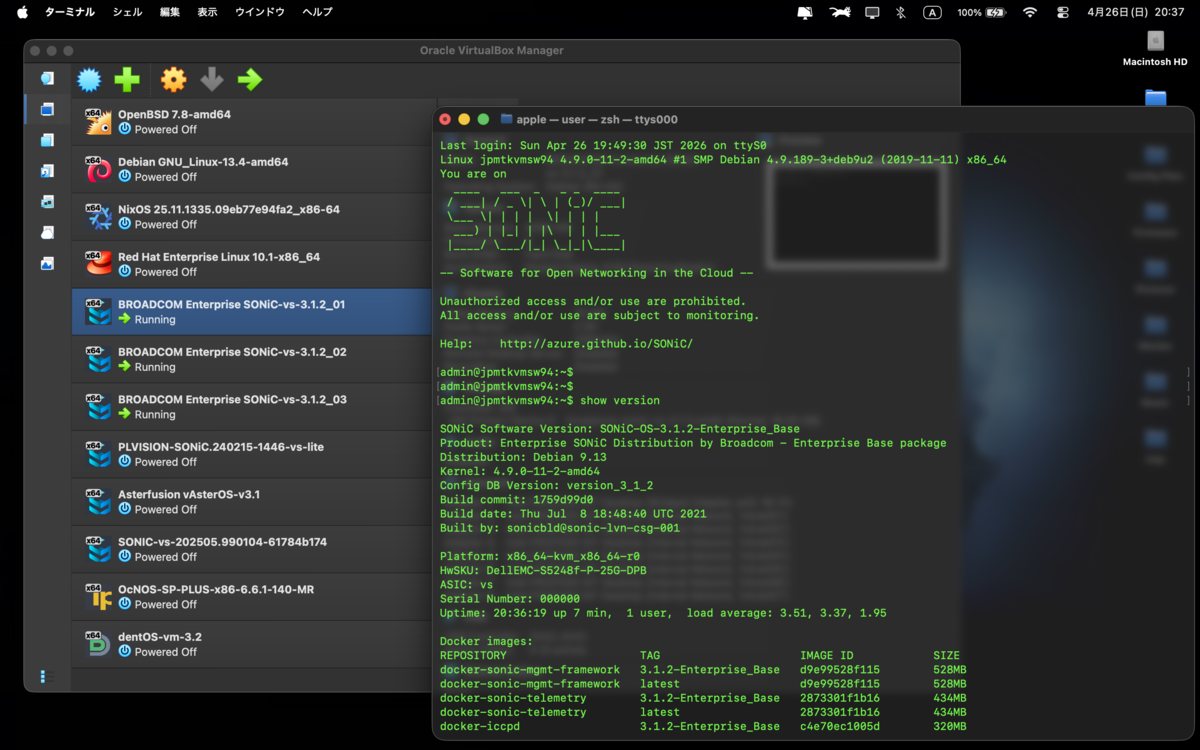The height and width of the screenshot is (750, 1200).
Task: Click the dentOS-vm-3.2 VM icon
Action: (98, 644)
